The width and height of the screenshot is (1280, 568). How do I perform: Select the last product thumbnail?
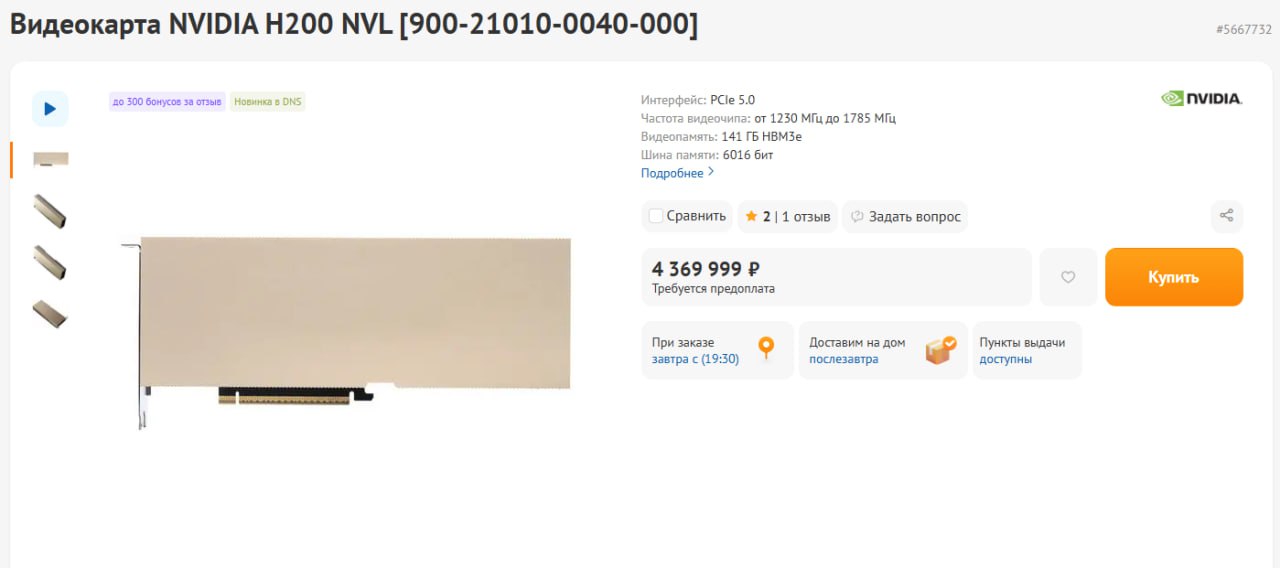coord(50,314)
